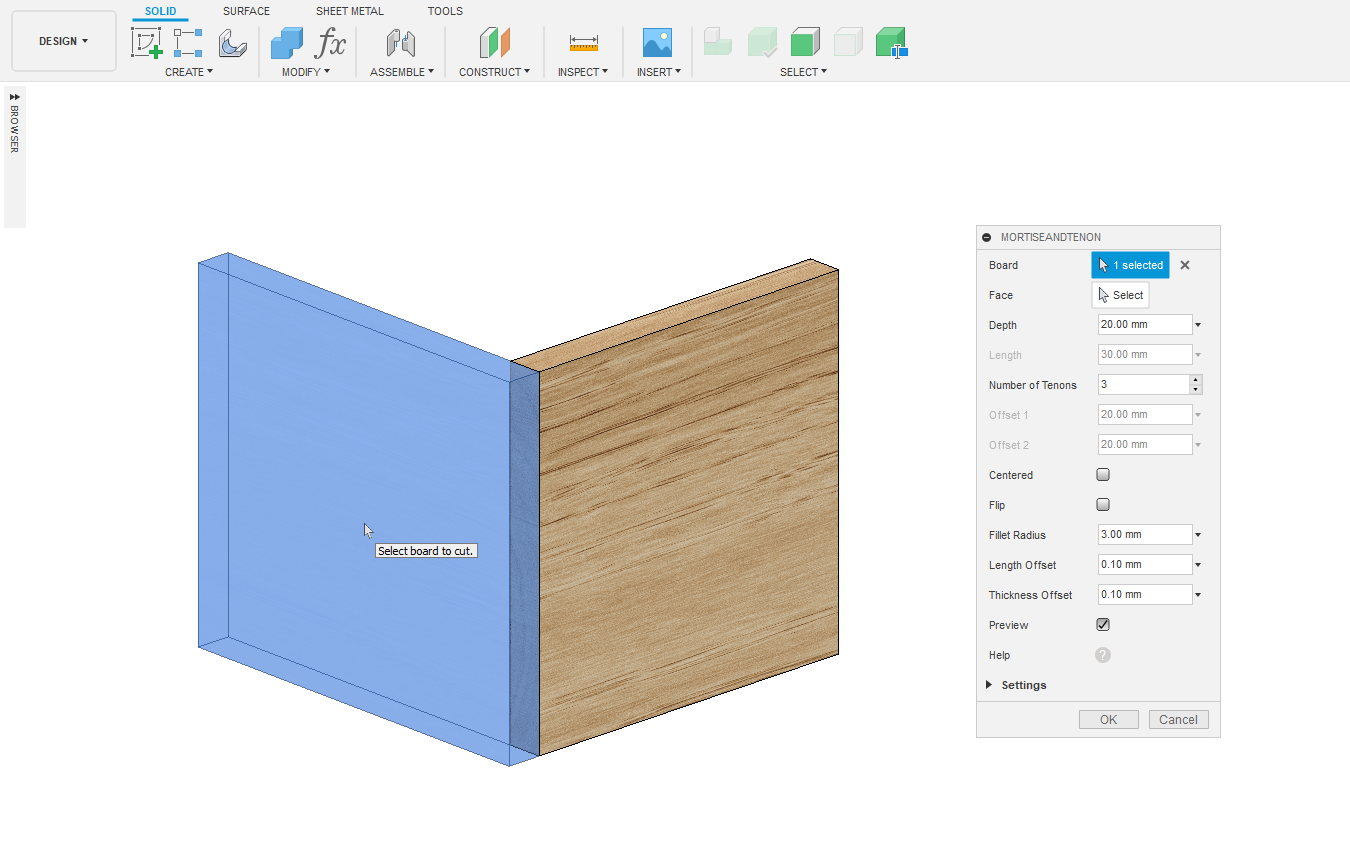Click the Fillet Radius input field
Viewport: 1350px width, 859px height.
(1144, 535)
